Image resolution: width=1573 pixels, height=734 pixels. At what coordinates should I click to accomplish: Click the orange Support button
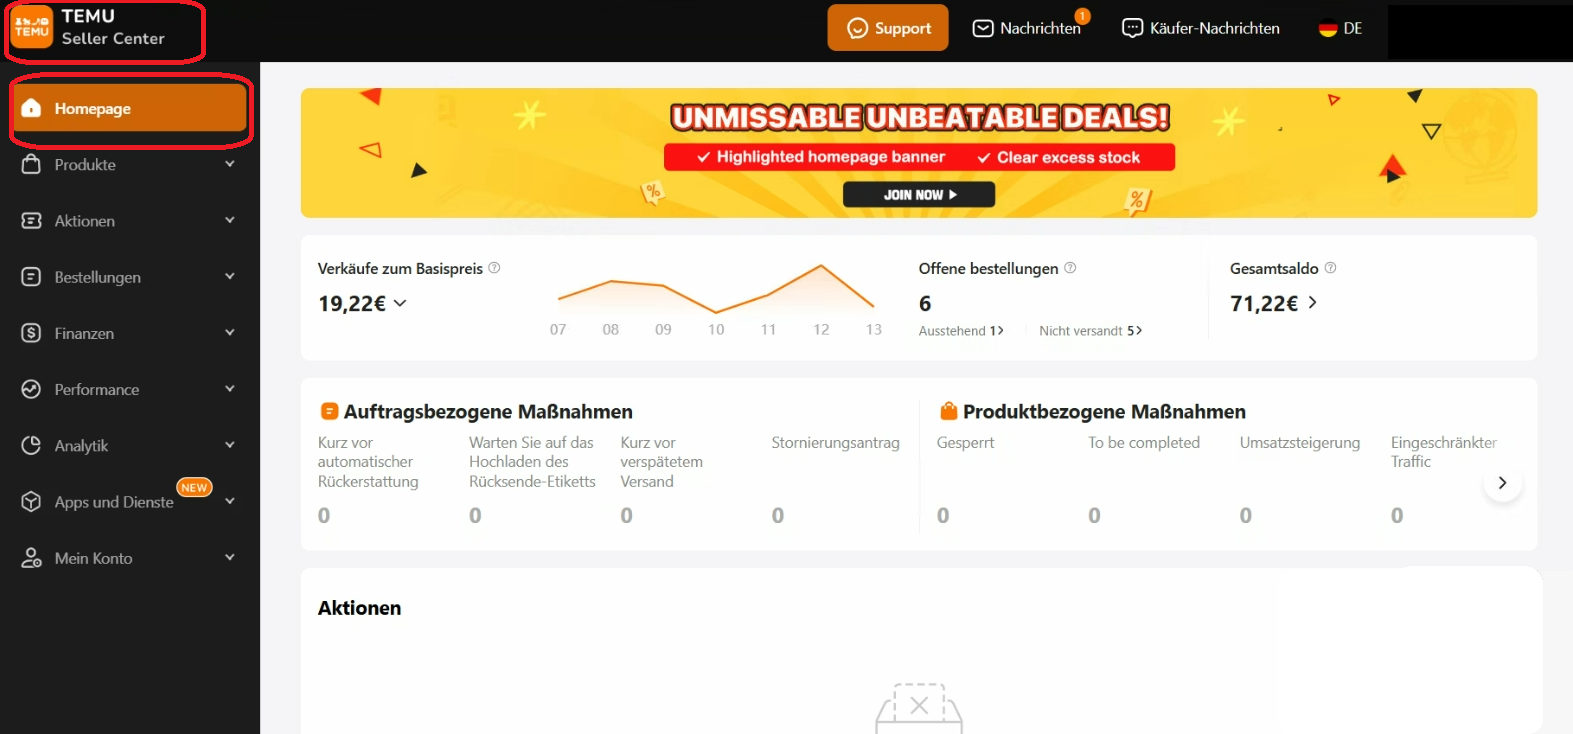[x=888, y=28]
